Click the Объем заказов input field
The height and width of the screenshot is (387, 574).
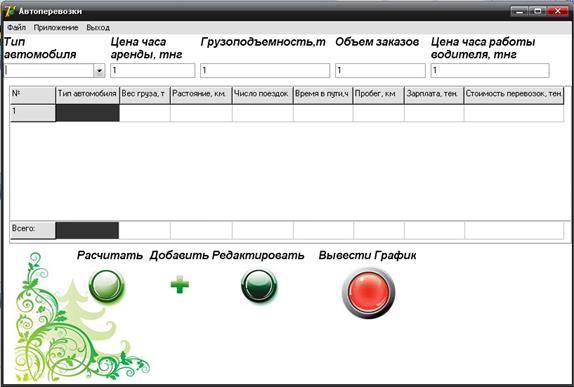tap(380, 70)
